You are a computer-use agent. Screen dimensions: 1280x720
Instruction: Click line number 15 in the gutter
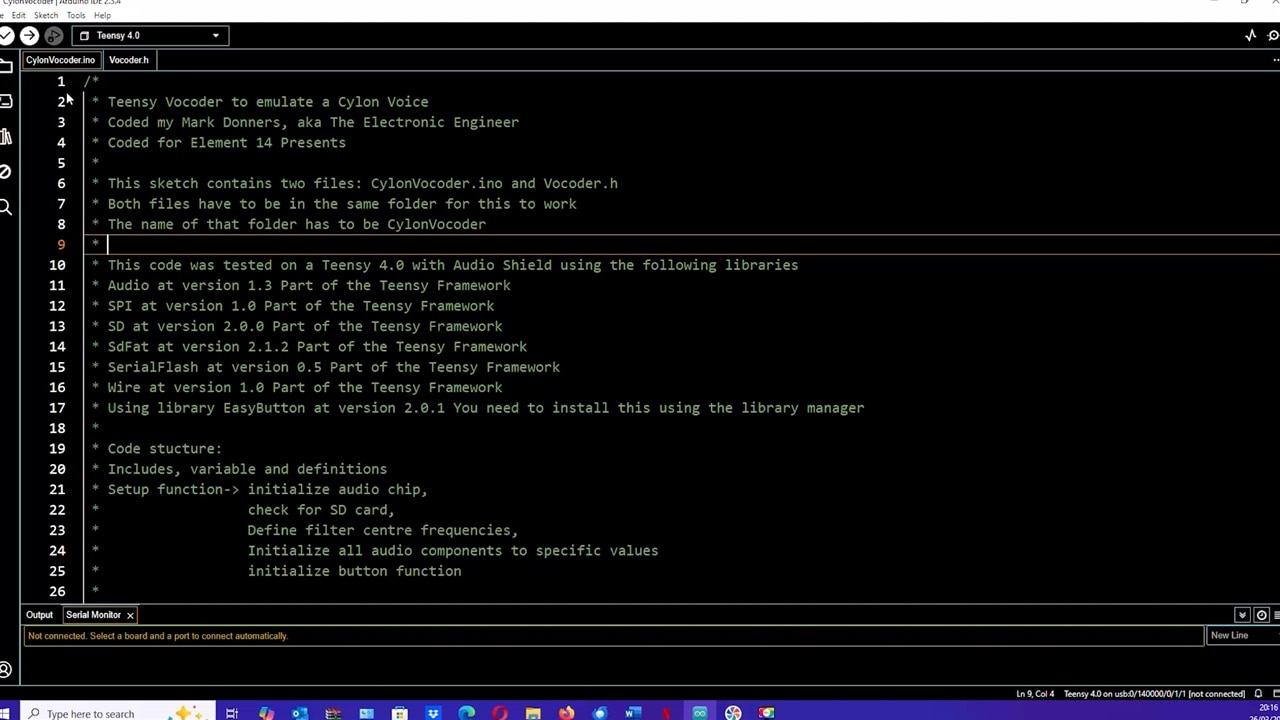57,367
